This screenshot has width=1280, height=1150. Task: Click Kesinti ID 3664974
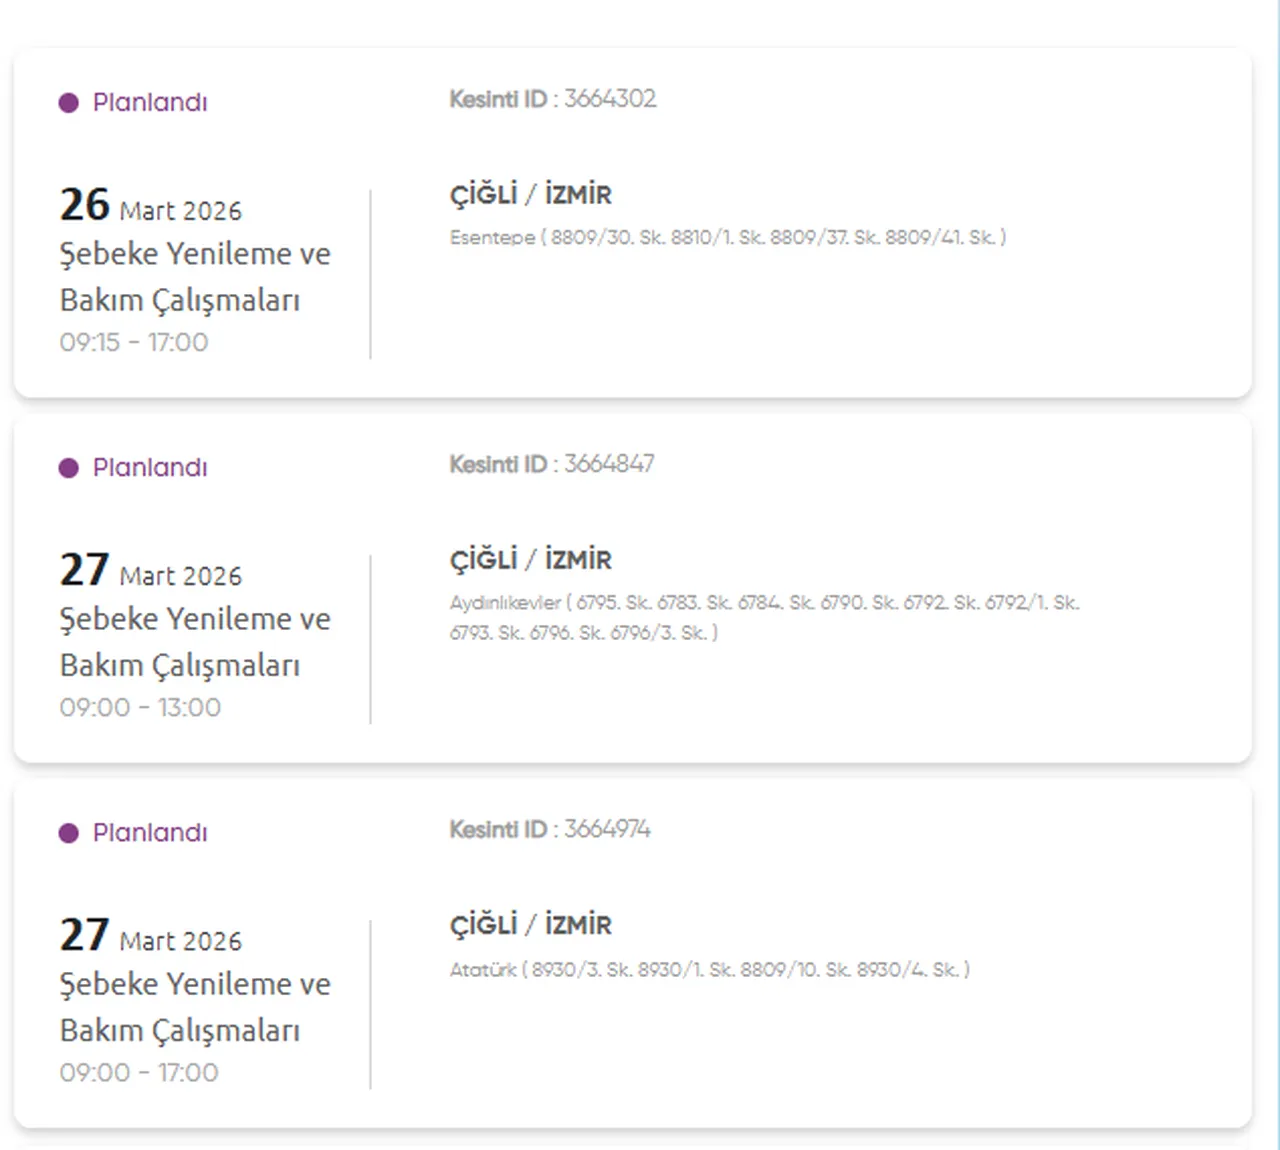click(x=550, y=829)
